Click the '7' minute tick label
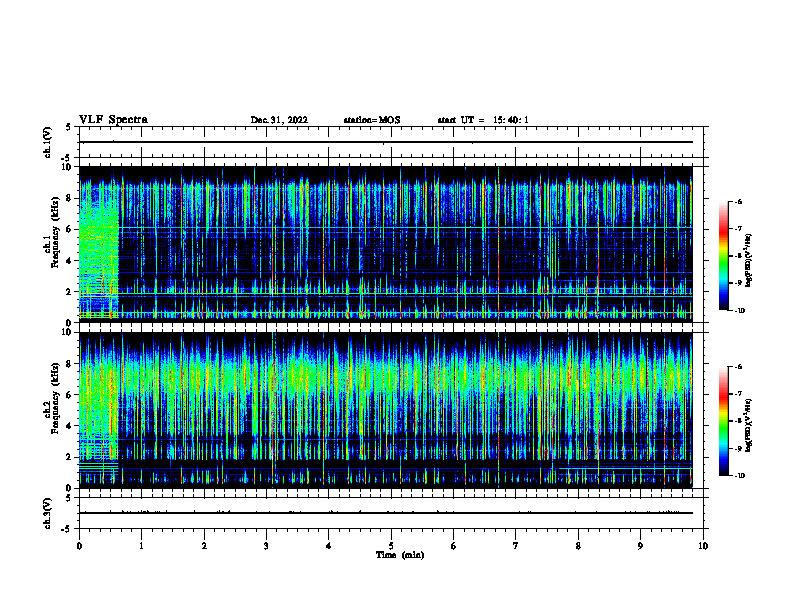The height and width of the screenshot is (612, 792). tap(516, 546)
